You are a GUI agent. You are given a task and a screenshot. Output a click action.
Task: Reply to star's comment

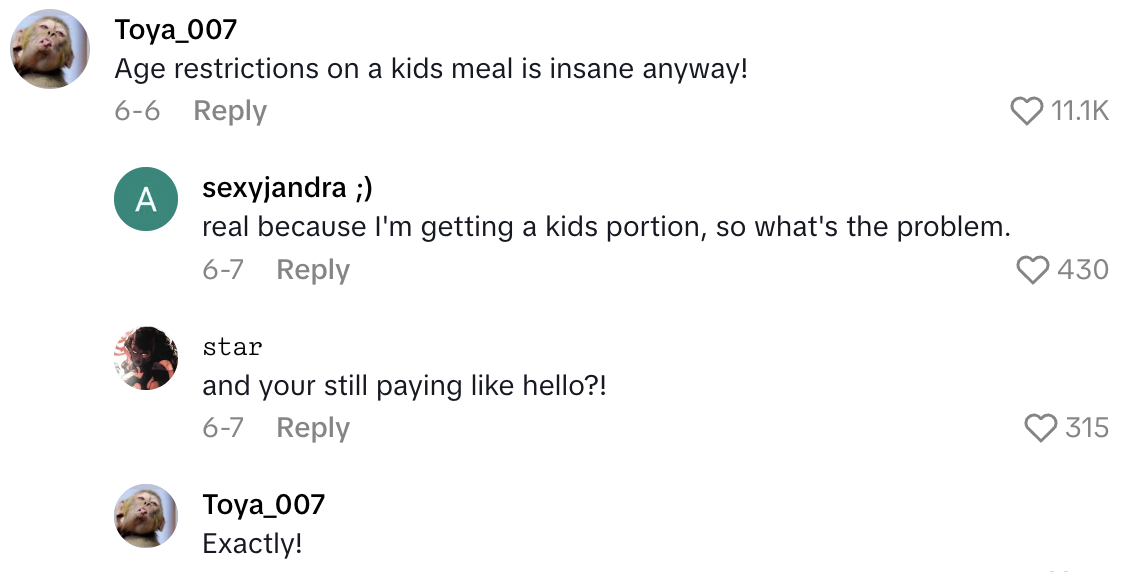[313, 428]
